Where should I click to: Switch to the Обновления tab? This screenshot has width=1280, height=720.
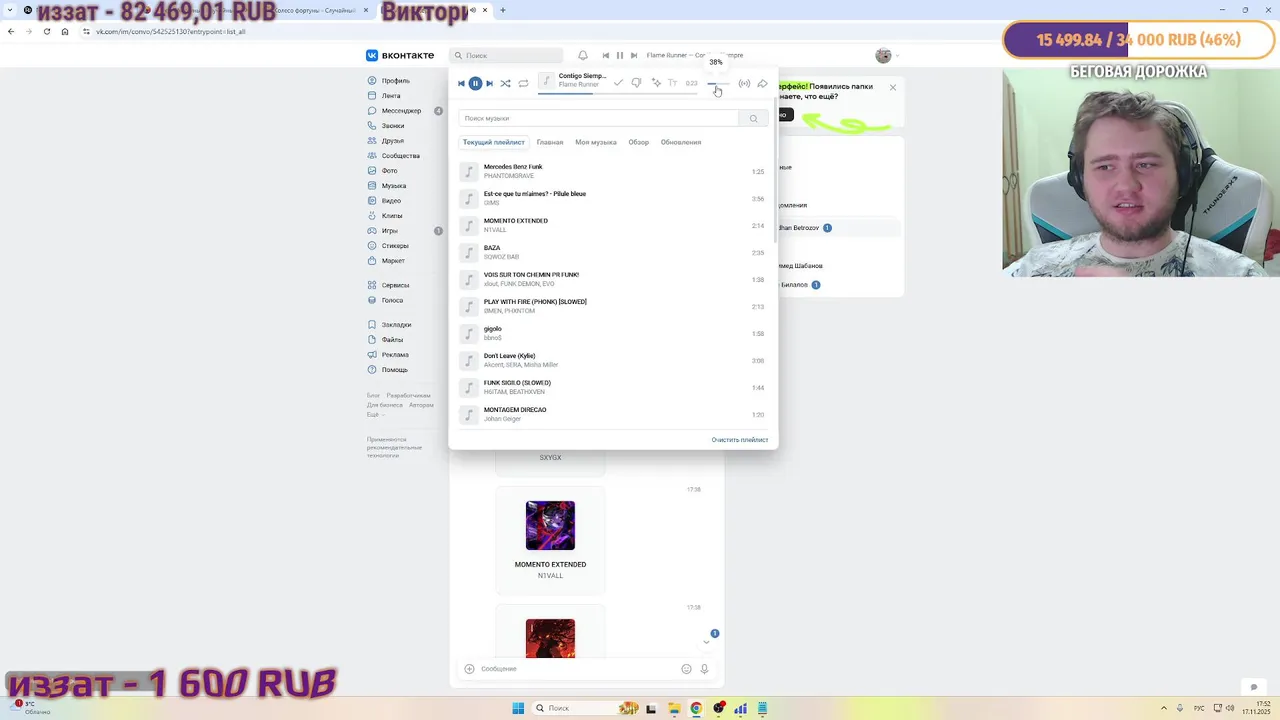coord(681,142)
